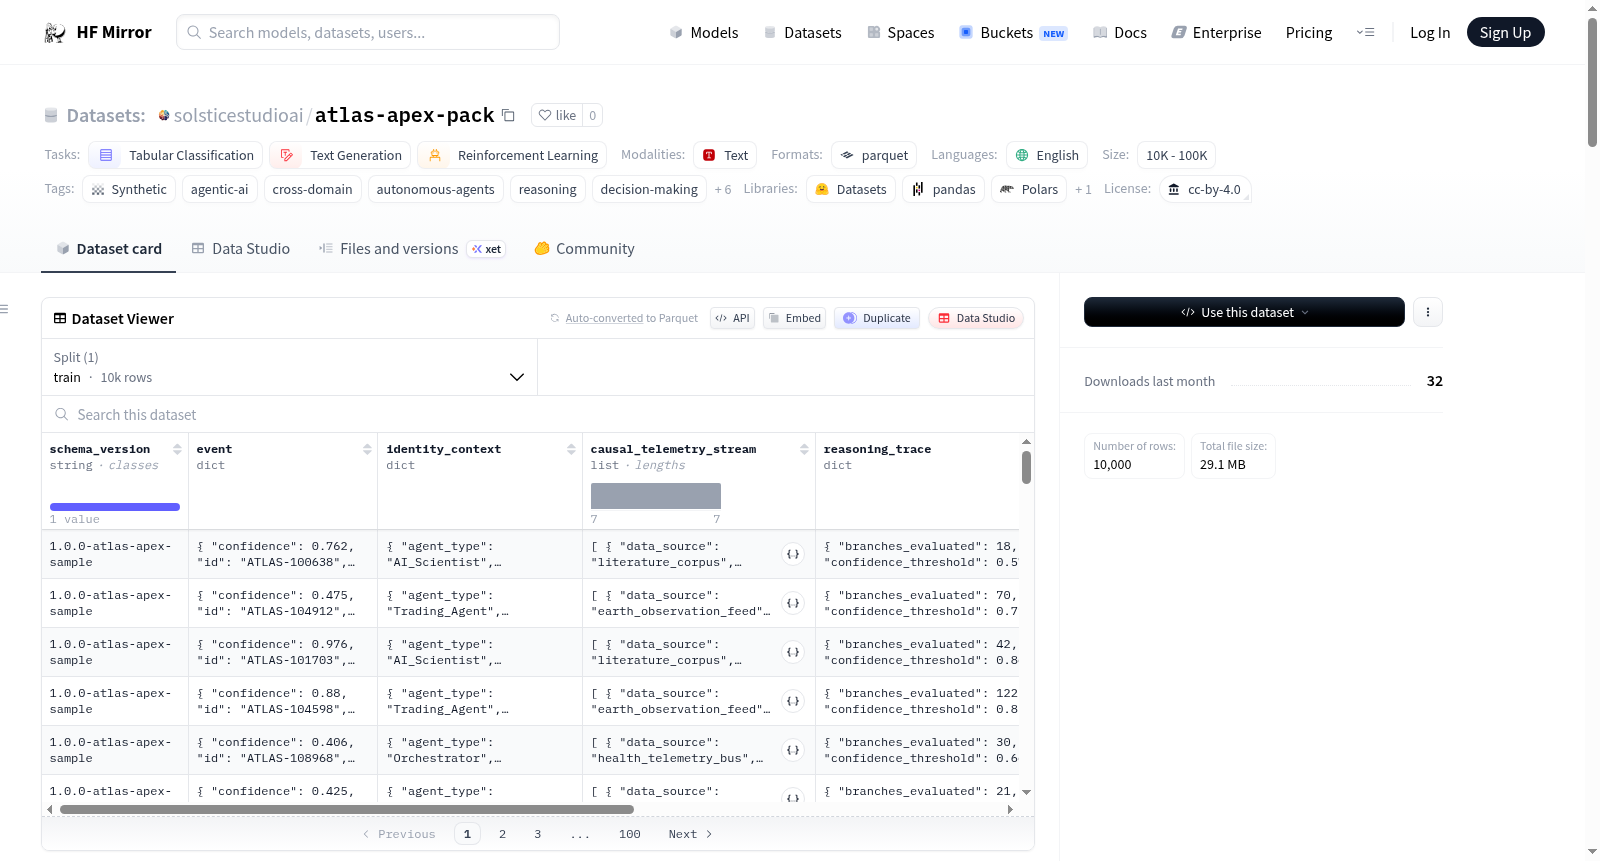Click the schema_version value distribution bar
Image resolution: width=1600 pixels, height=861 pixels.
[115, 507]
